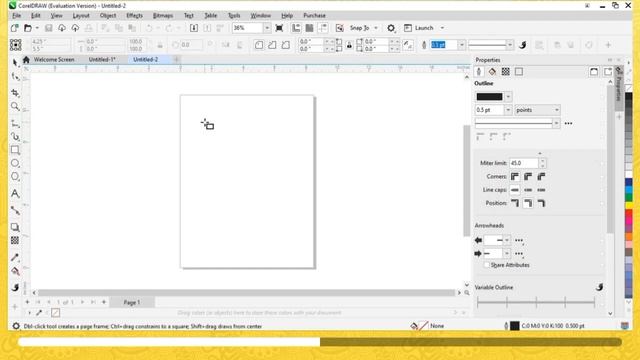Open the File menu

[x=16, y=16]
